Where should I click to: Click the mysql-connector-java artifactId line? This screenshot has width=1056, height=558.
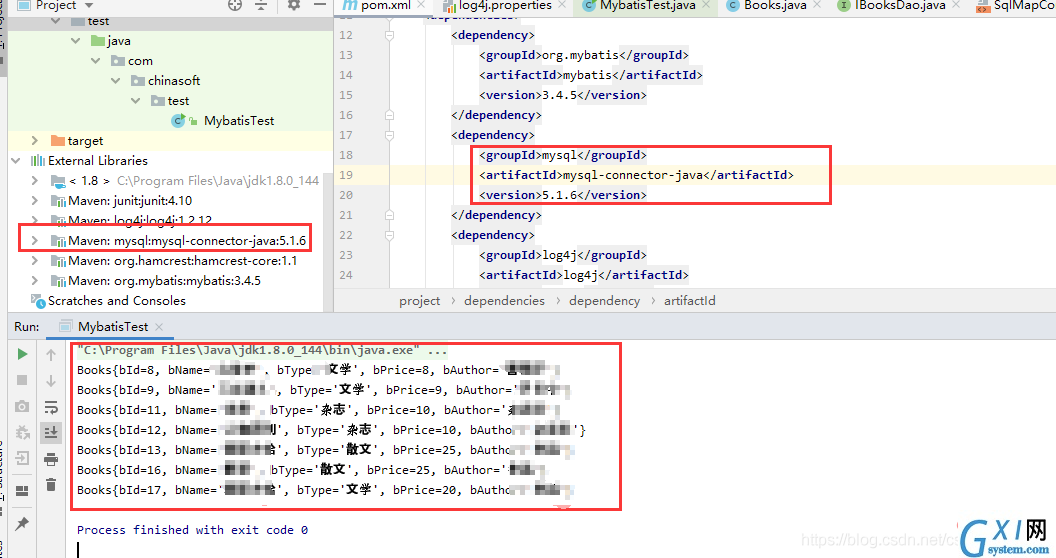636,175
